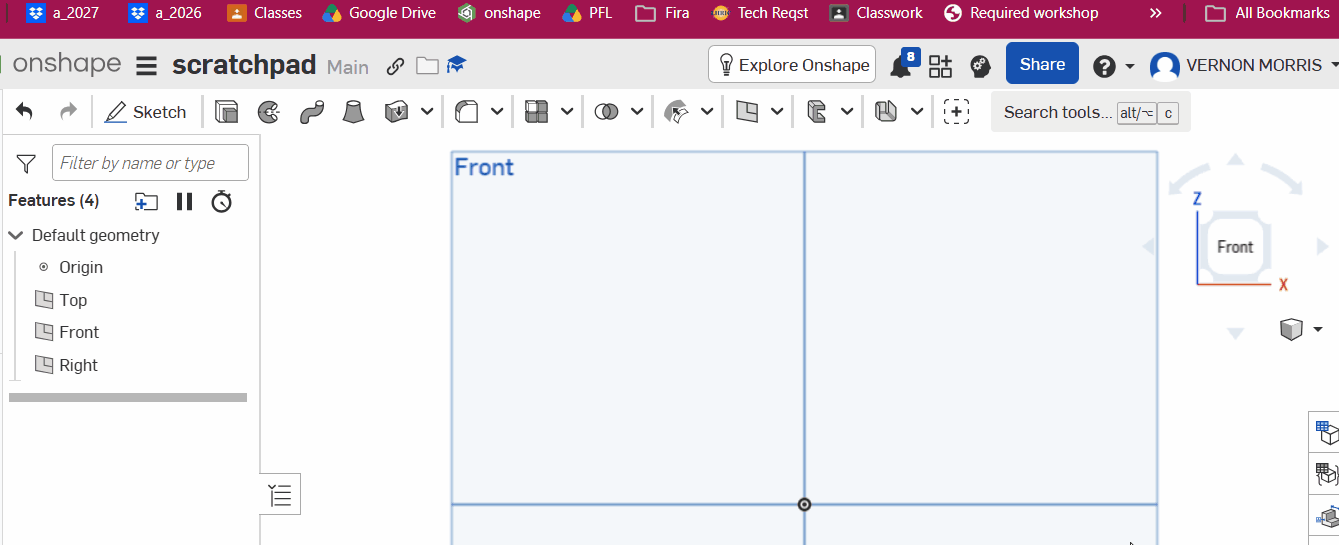This screenshot has width=1339, height=545.
Task: Select the Extrude tool
Action: coord(227,112)
